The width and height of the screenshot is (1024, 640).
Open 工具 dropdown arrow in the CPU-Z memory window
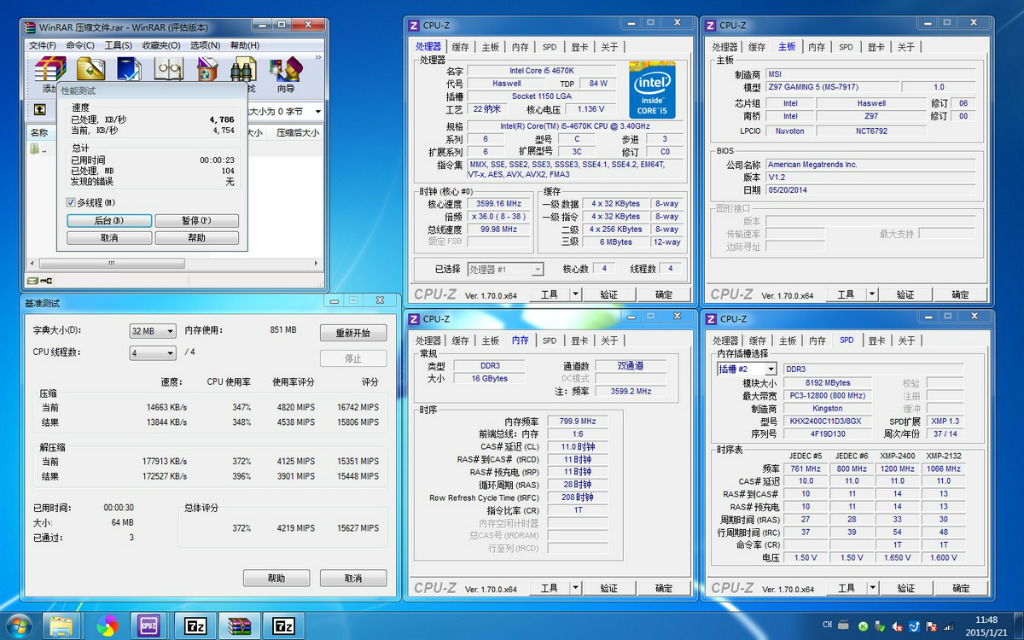point(575,588)
